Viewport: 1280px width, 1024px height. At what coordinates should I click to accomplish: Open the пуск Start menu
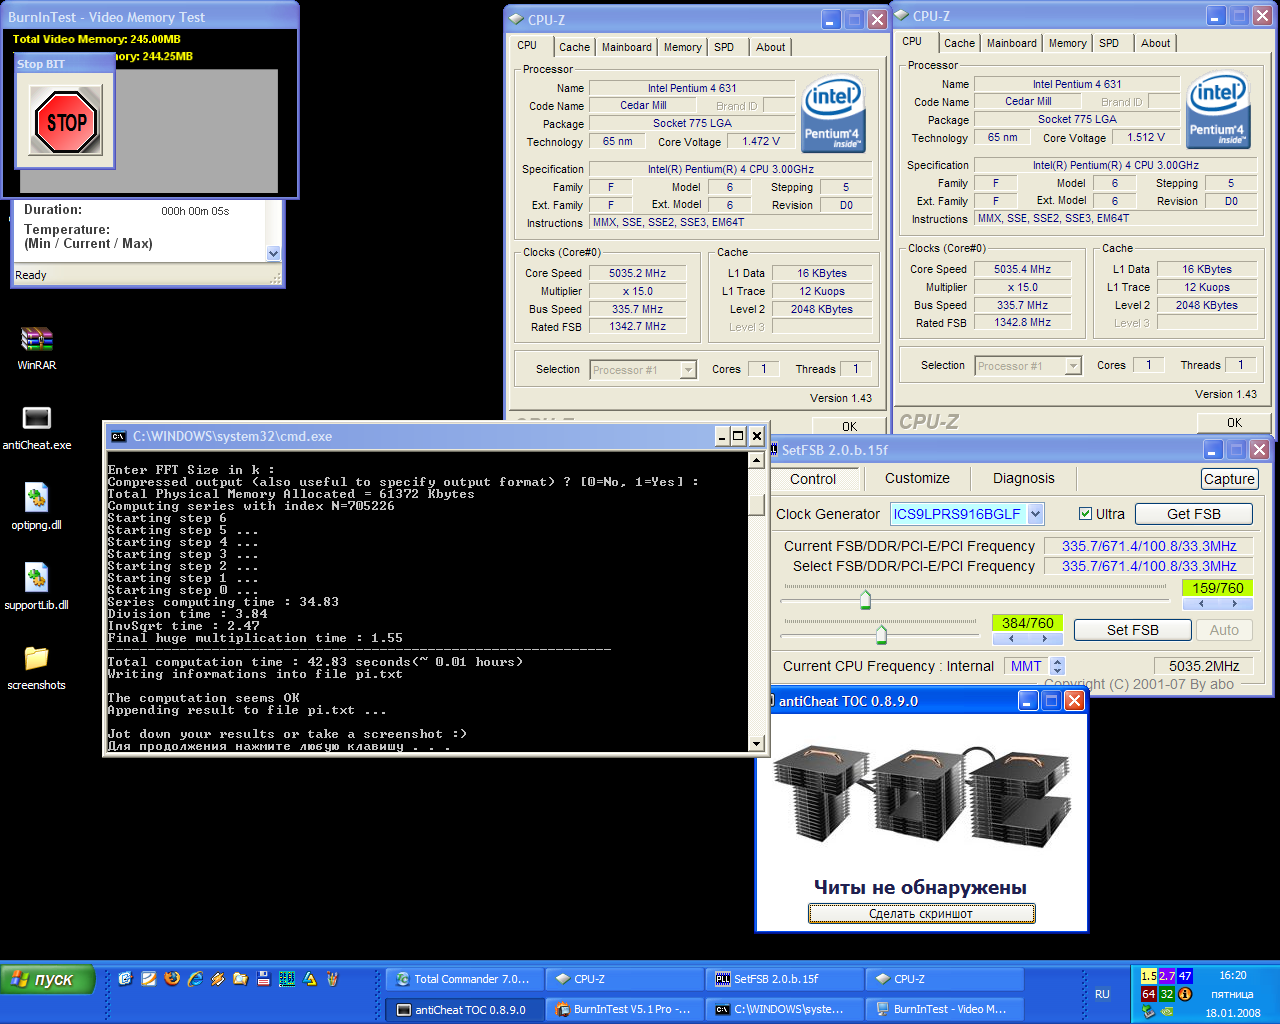48,980
